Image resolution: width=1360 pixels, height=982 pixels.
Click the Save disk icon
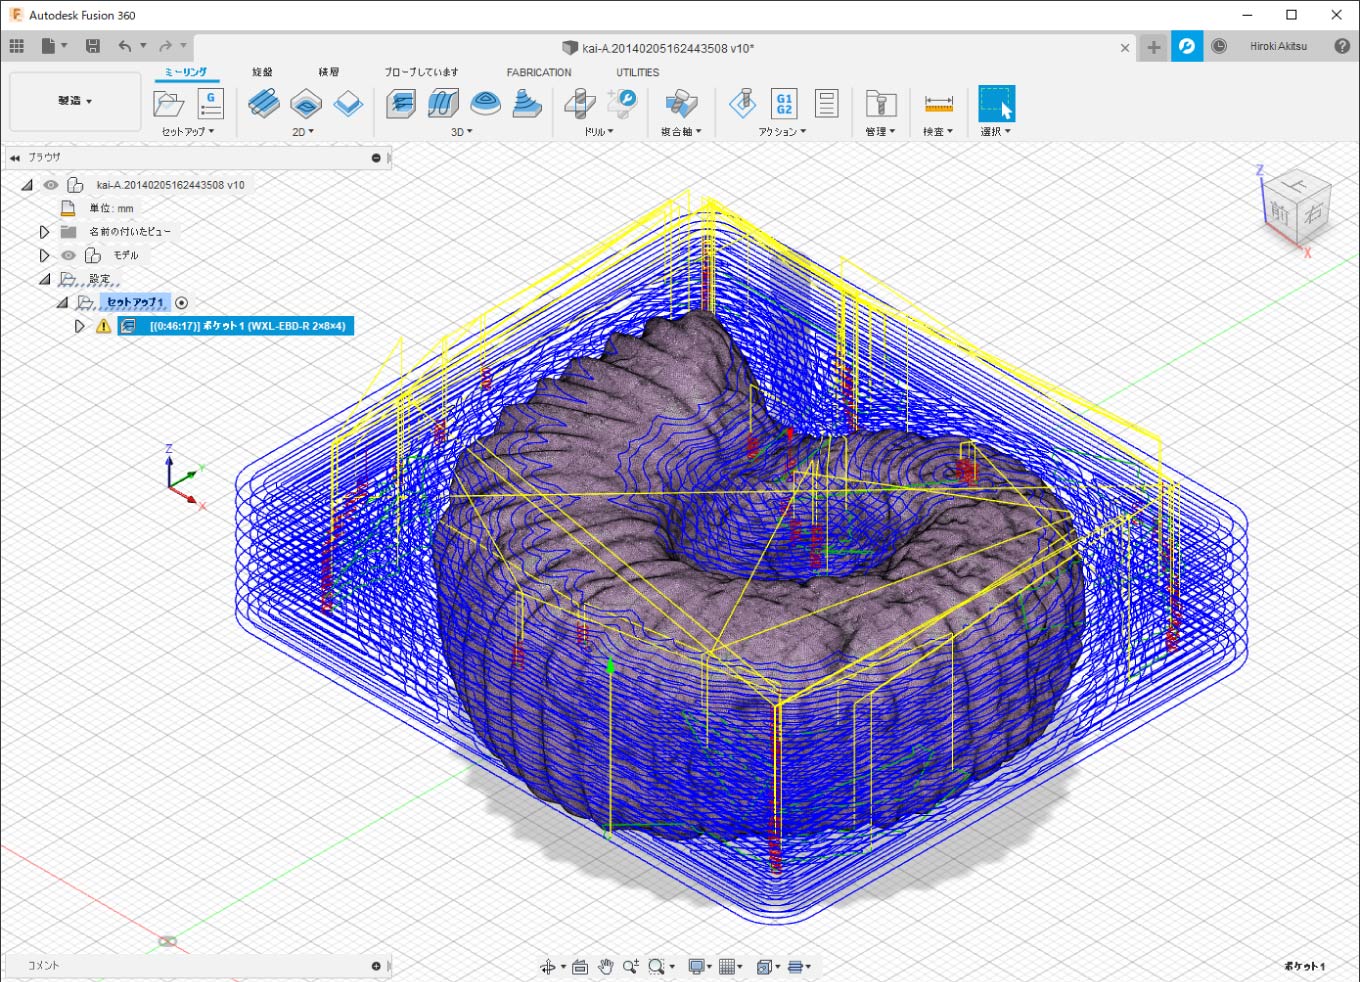tap(92, 46)
